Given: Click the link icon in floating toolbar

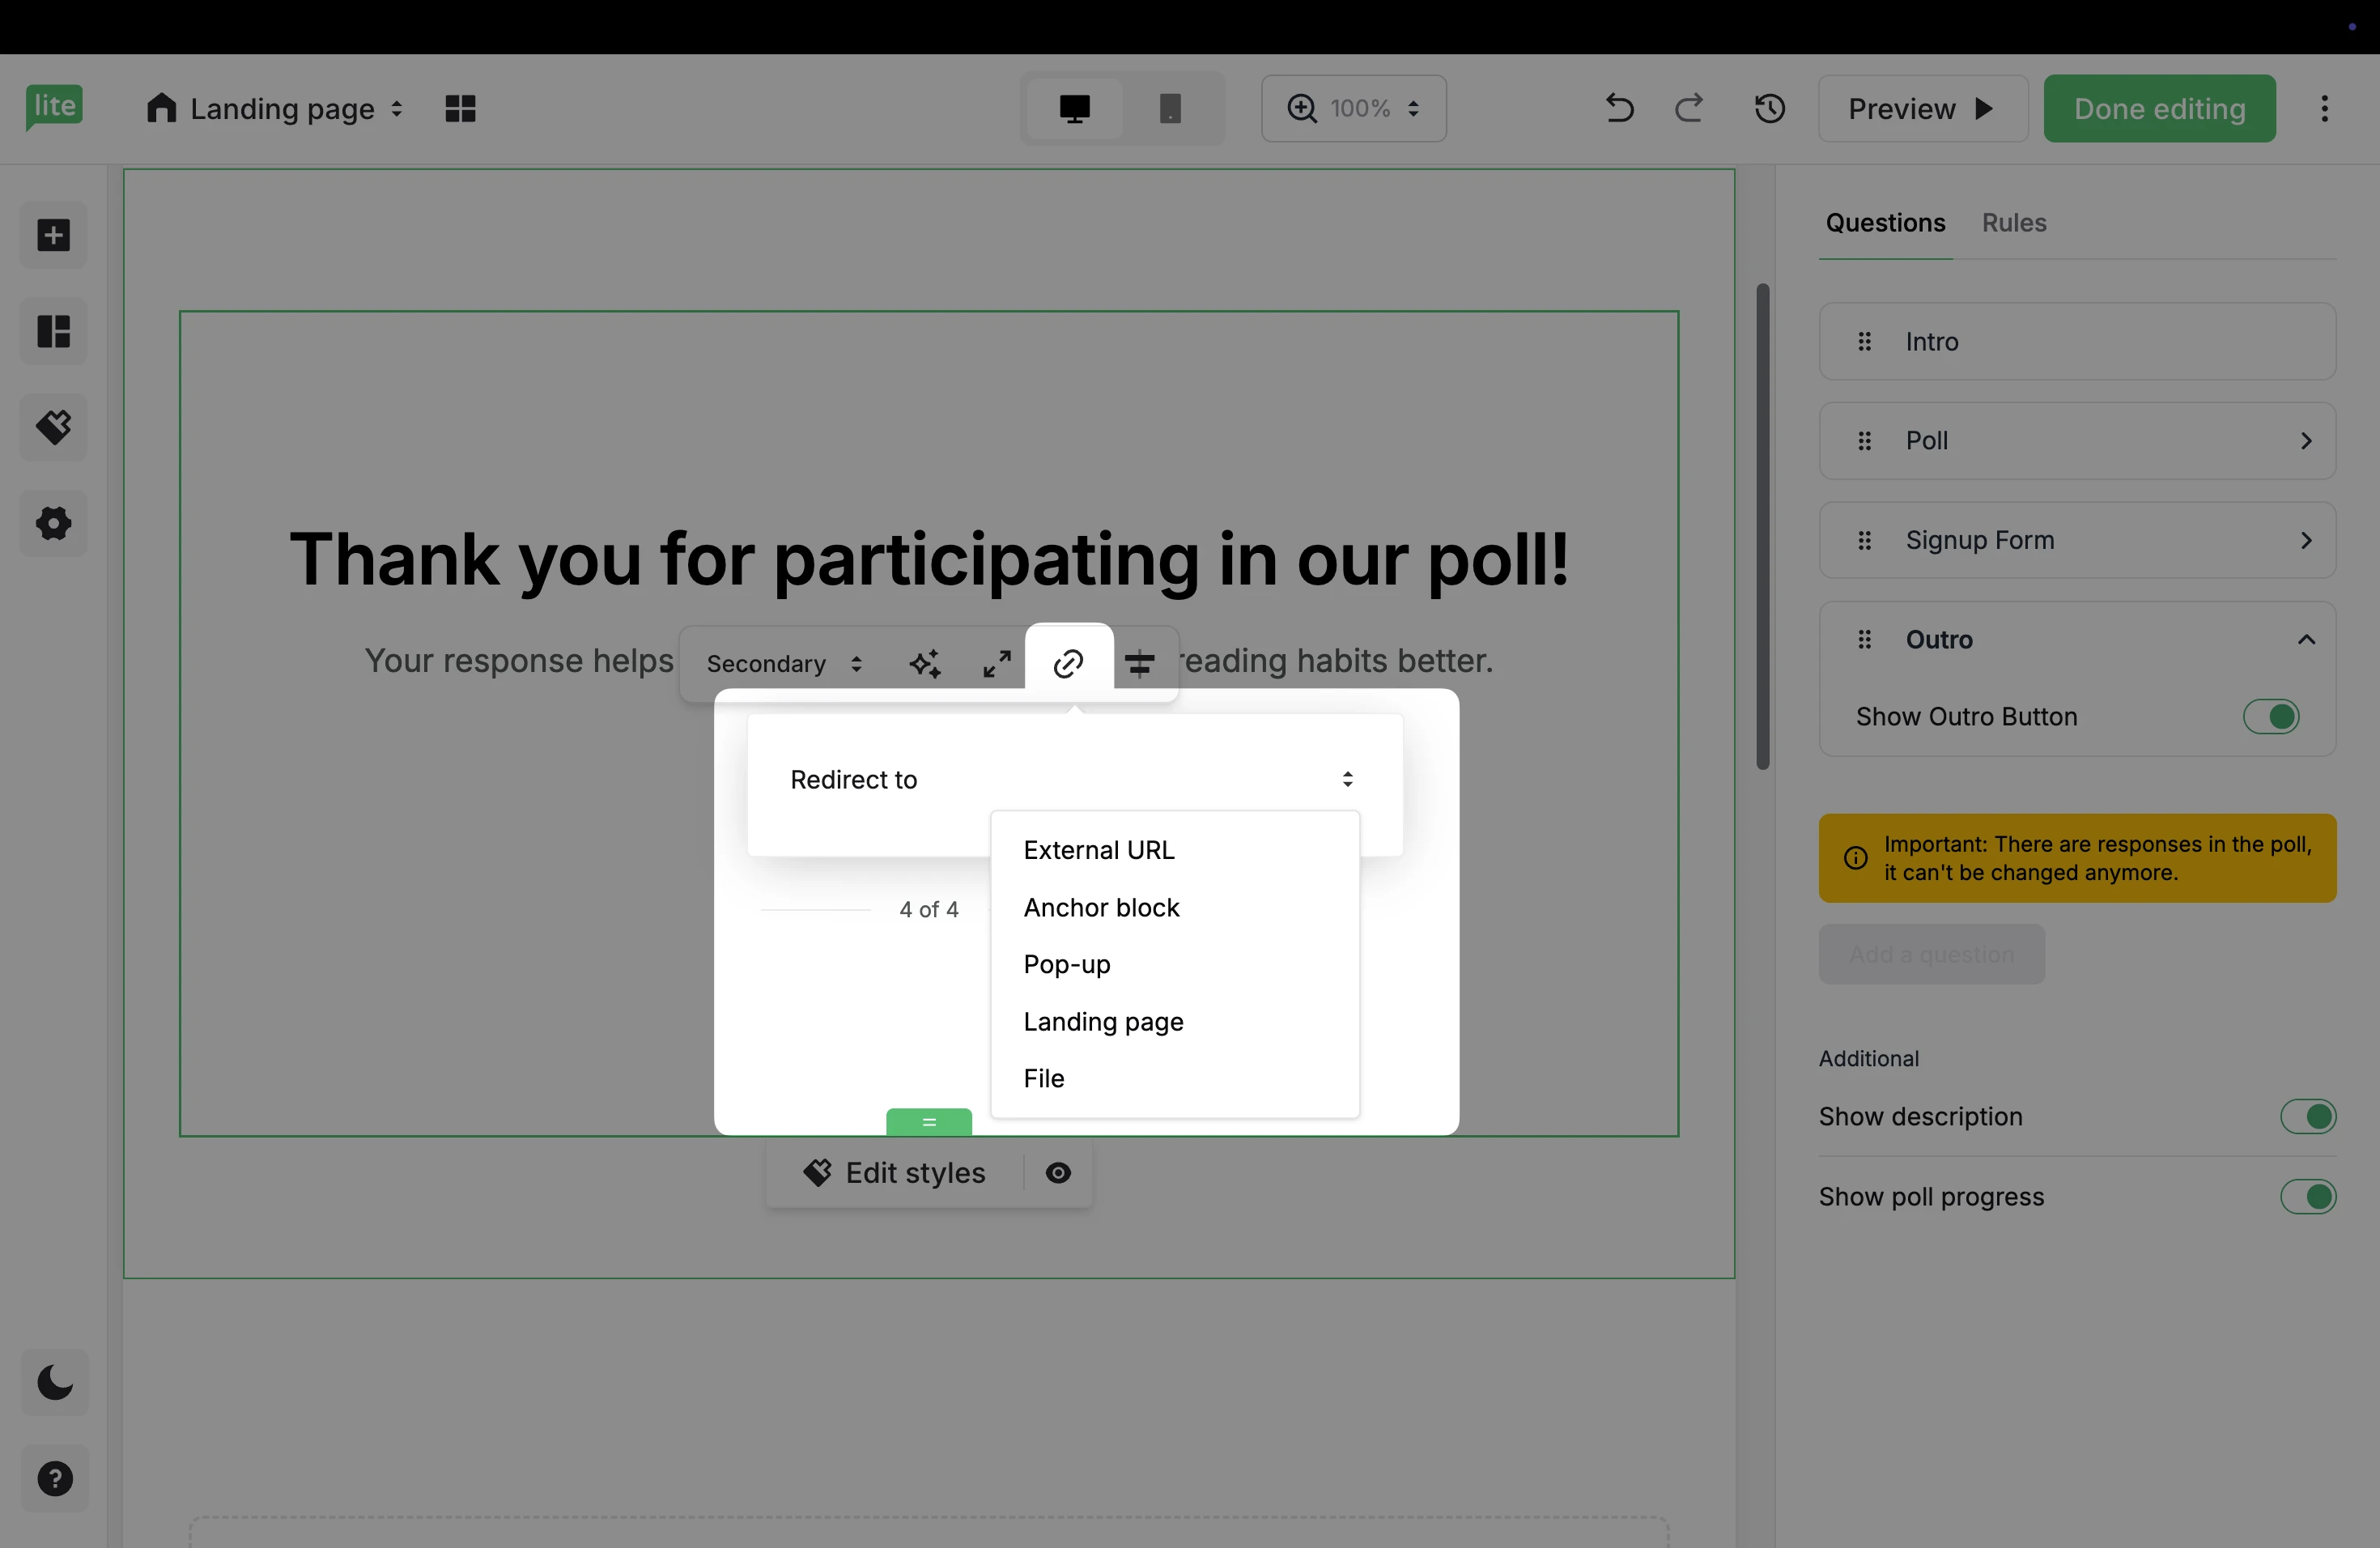Looking at the screenshot, I should pyautogui.click(x=1068, y=662).
